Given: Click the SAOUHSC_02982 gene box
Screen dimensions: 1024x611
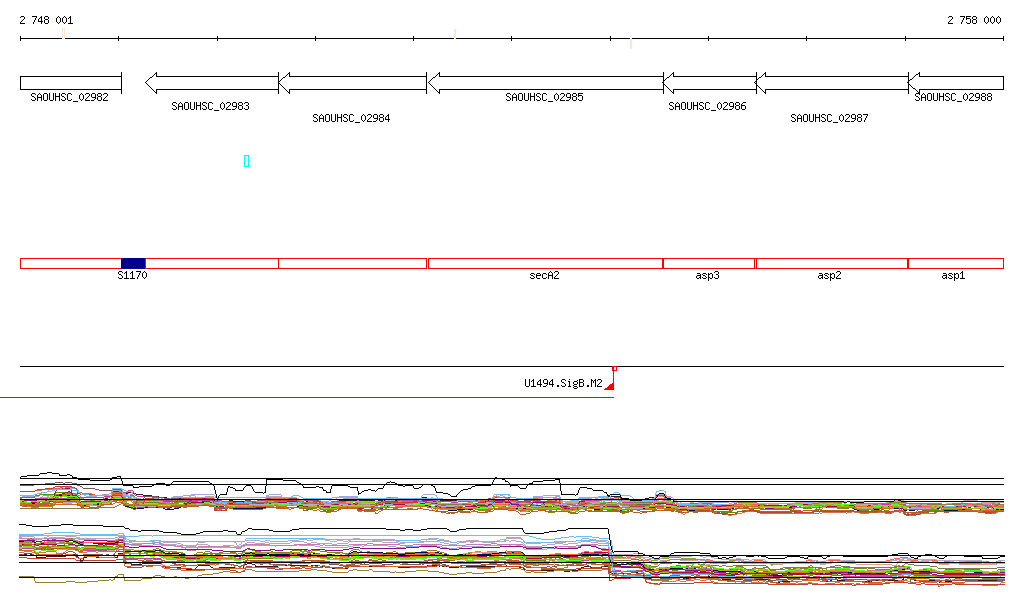Looking at the screenshot, I should click(x=70, y=83).
